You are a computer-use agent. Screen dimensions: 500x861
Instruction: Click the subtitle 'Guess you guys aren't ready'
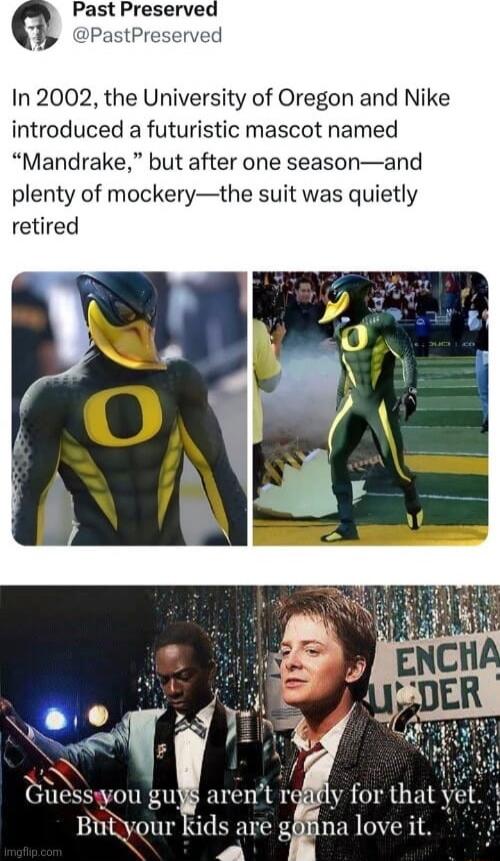pyautogui.click(x=254, y=808)
